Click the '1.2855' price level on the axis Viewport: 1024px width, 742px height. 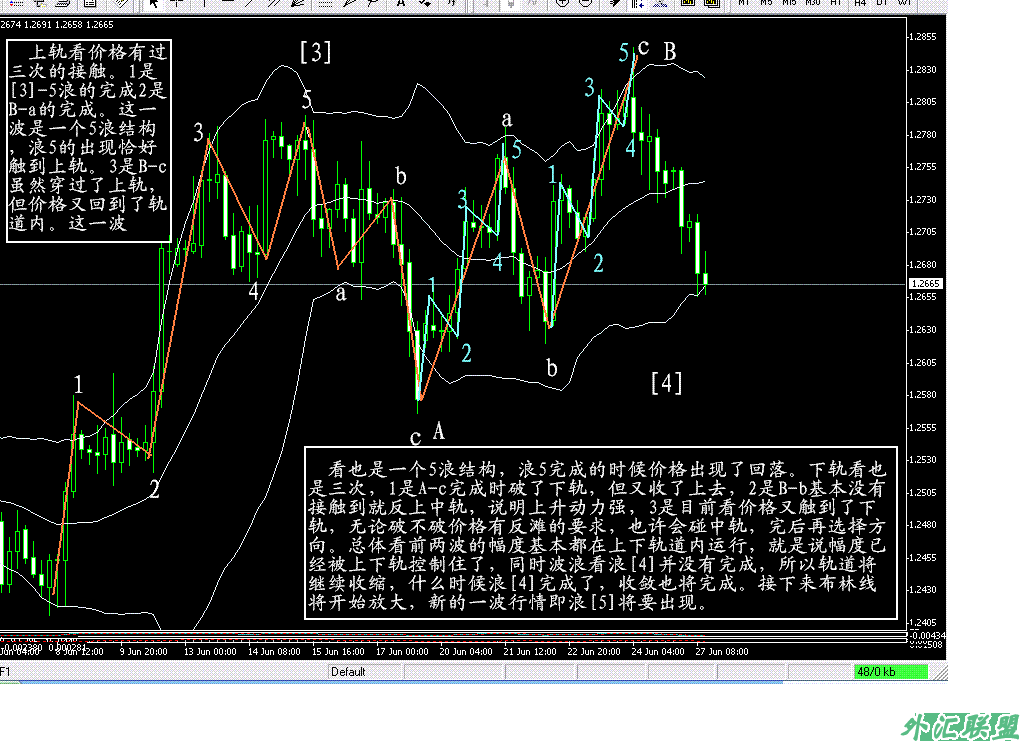pyautogui.click(x=924, y=37)
